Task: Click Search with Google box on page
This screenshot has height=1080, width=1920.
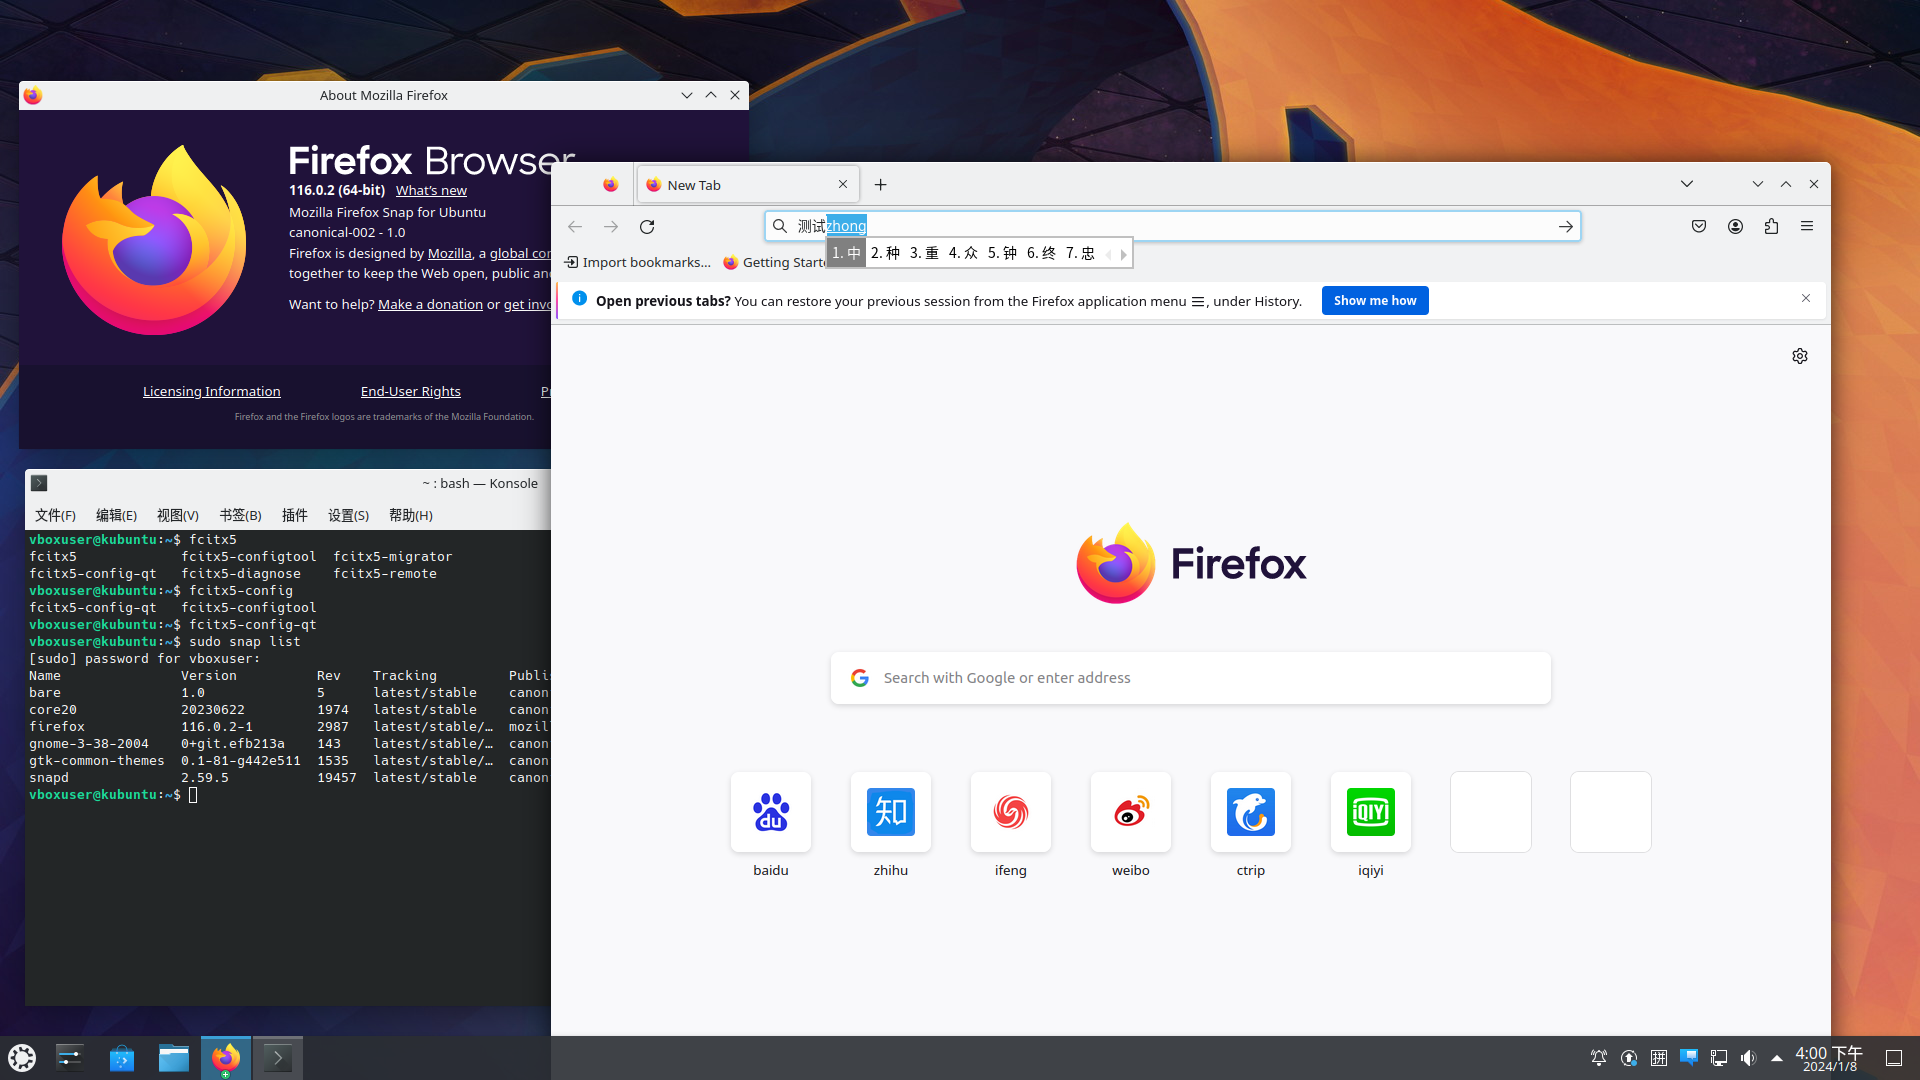Action: [x=1190, y=678]
